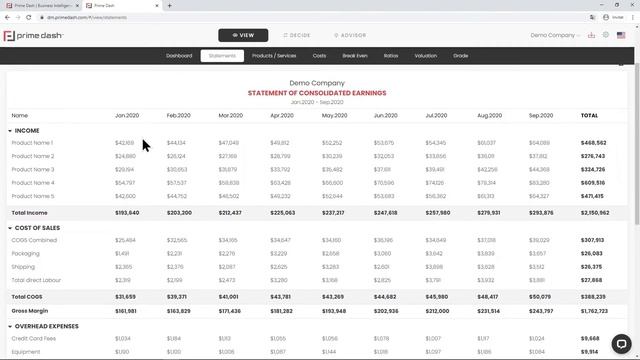640x360 pixels.
Task: Open the Break Even tab
Action: [x=355, y=56]
